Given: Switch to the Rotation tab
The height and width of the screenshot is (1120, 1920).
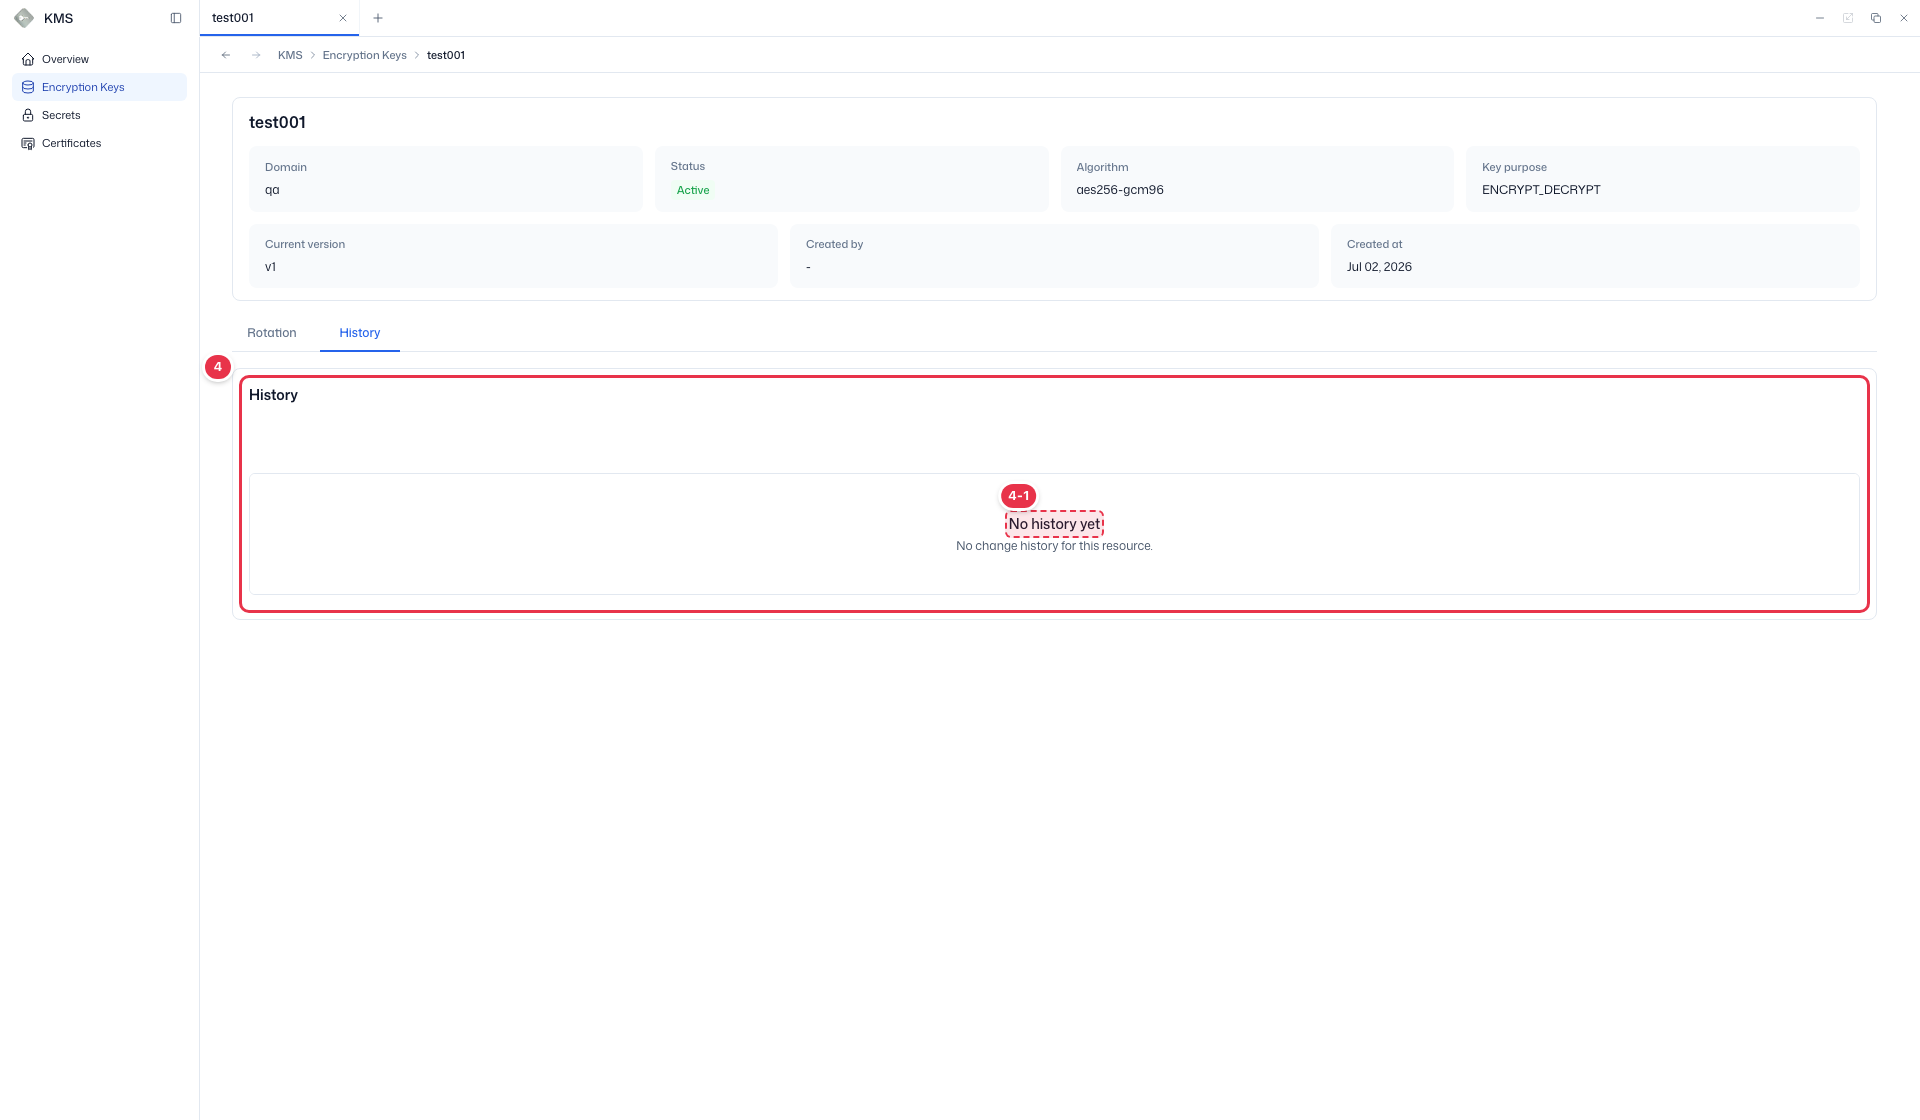Looking at the screenshot, I should pyautogui.click(x=272, y=333).
